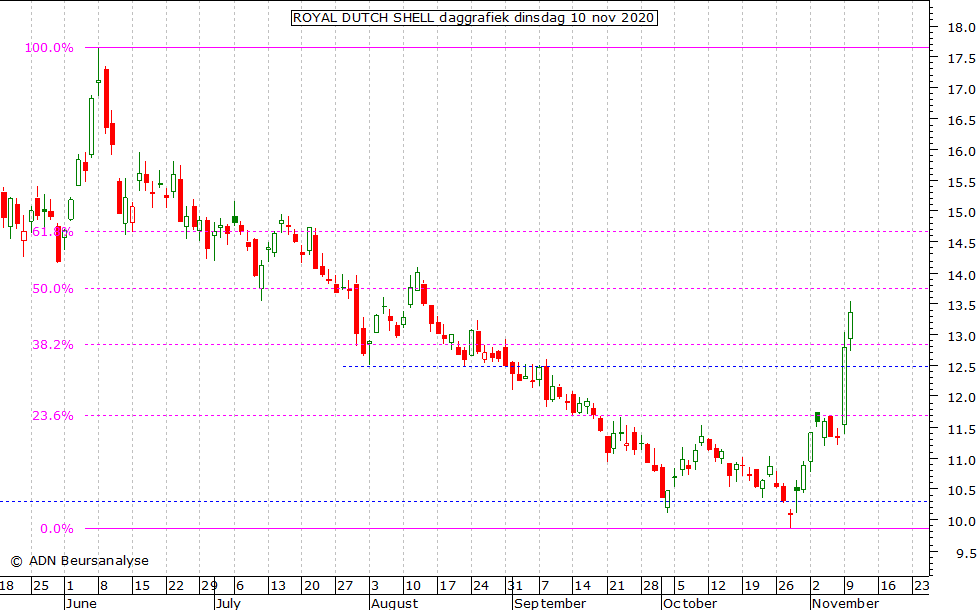
Task: Click the 17.0 price axis value
Action: pos(961,89)
